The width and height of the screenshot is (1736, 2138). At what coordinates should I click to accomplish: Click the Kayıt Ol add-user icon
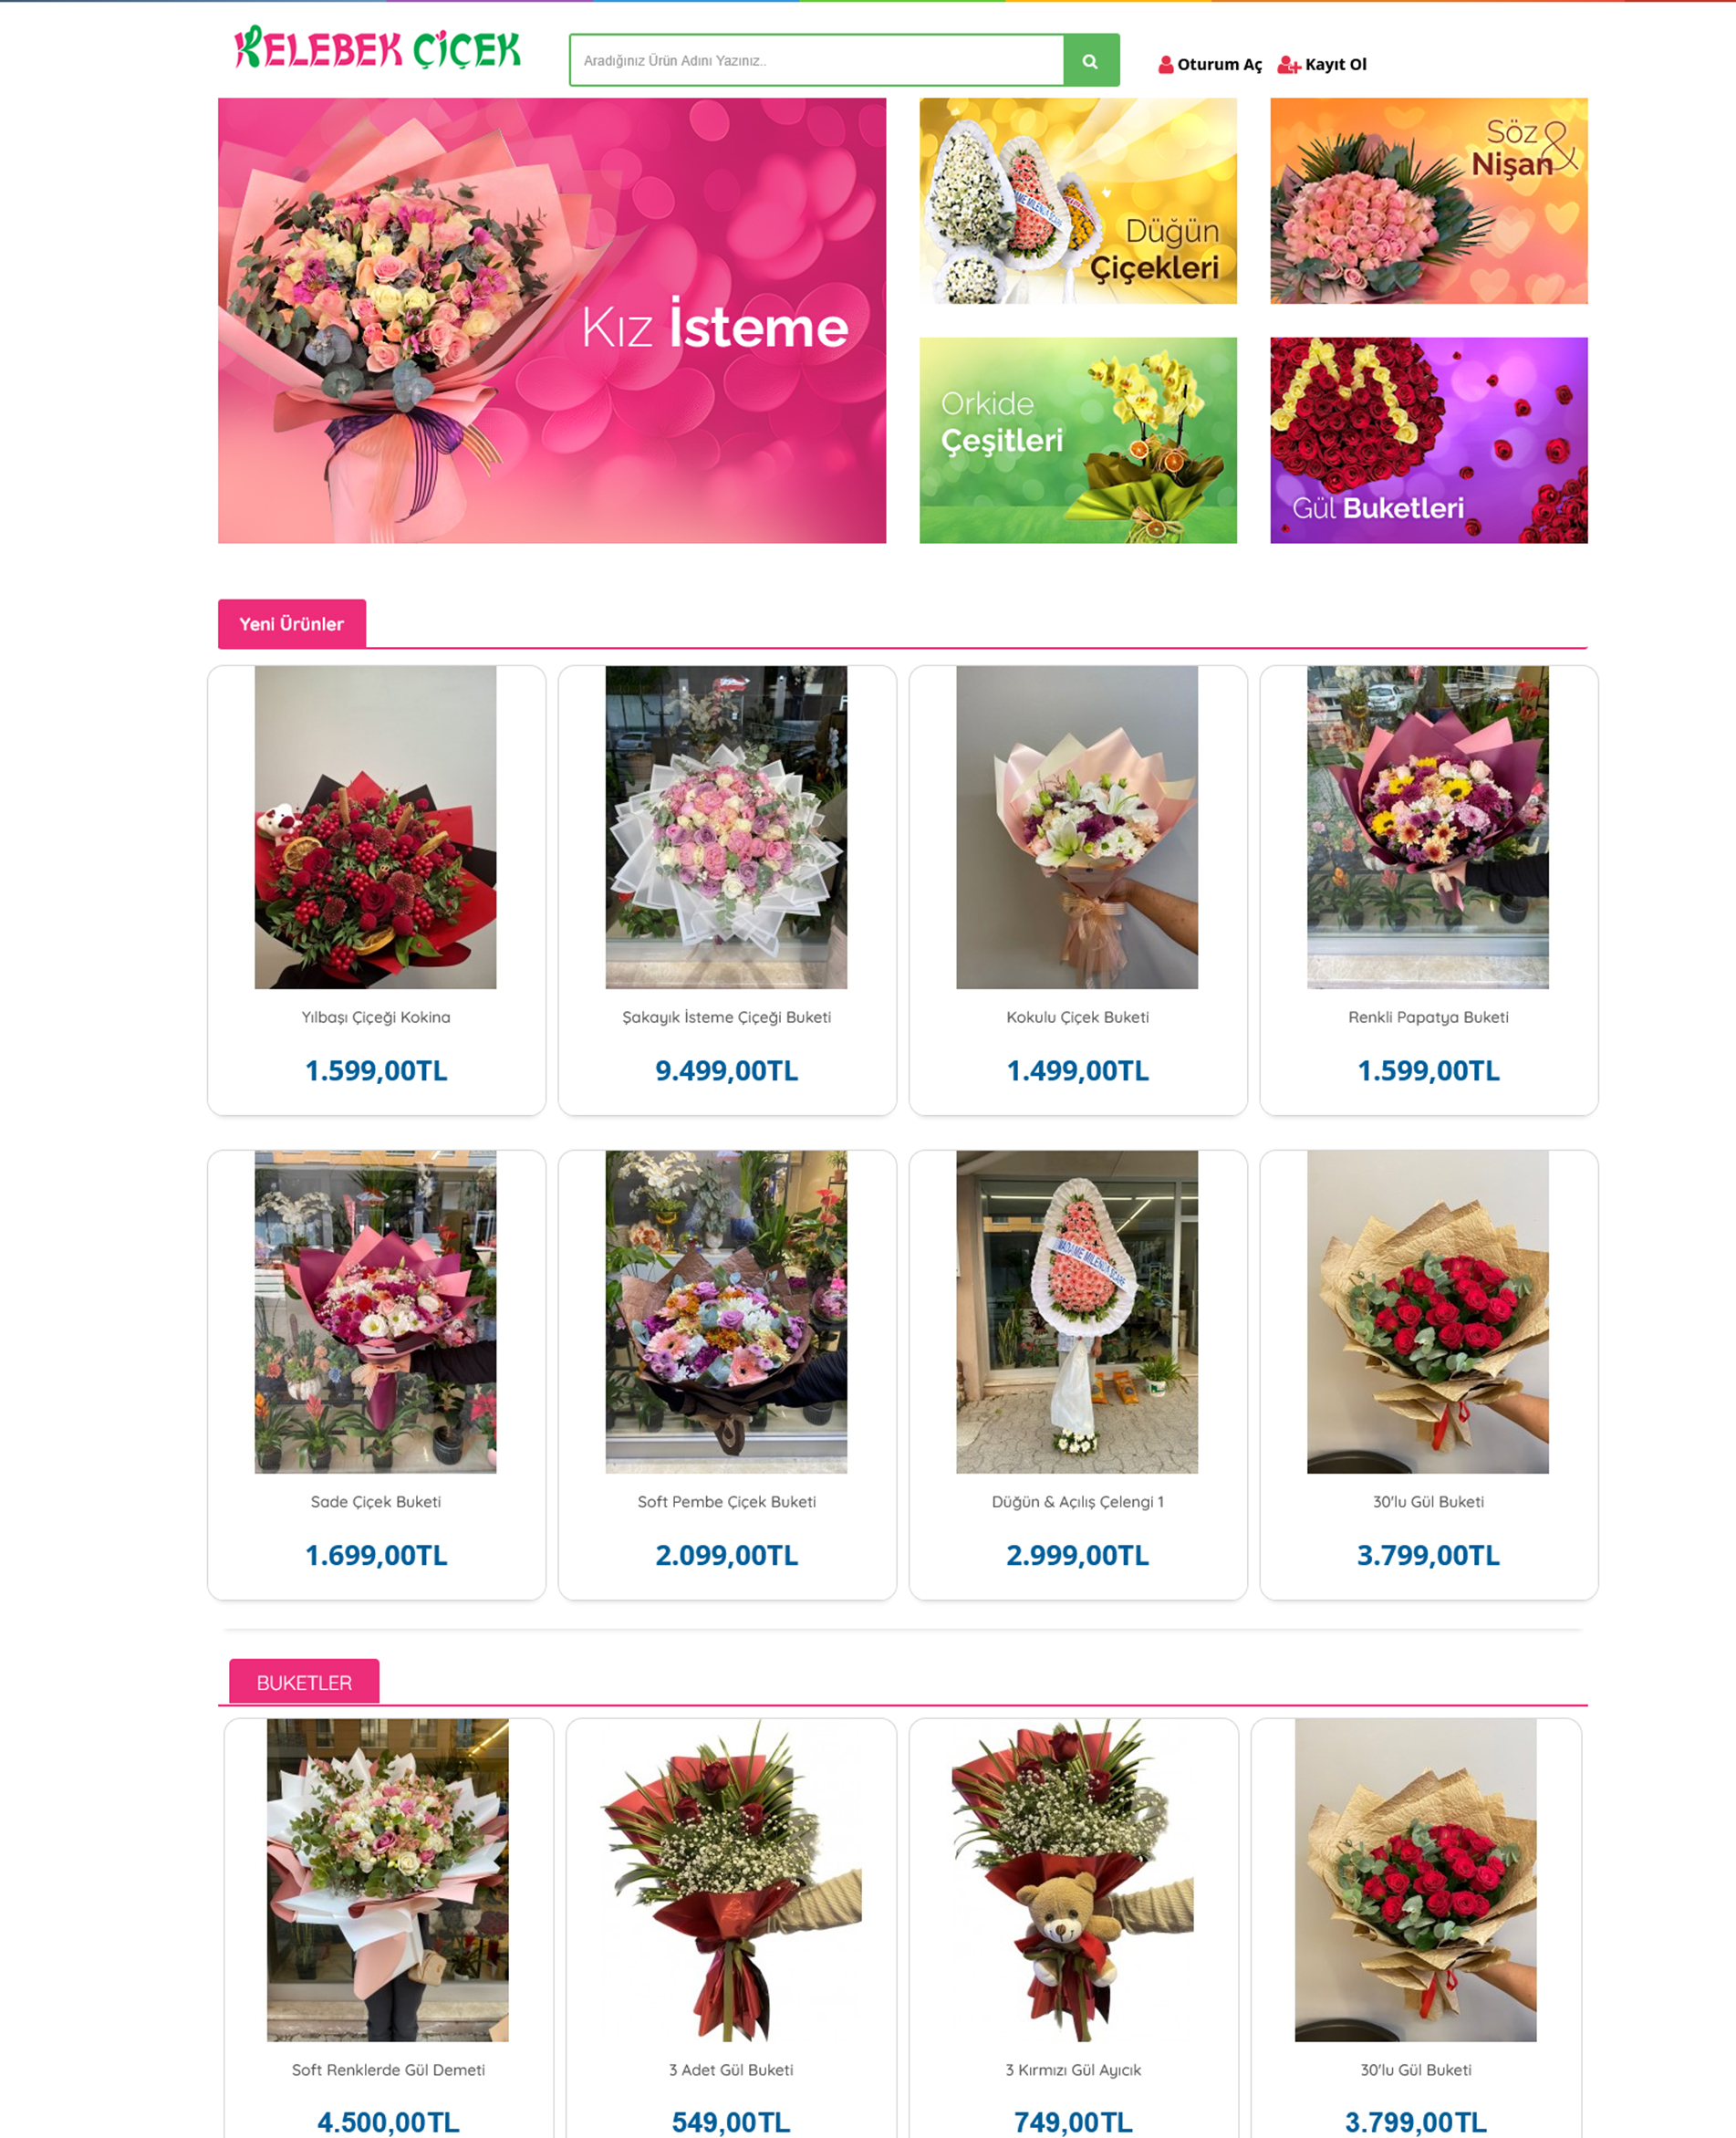(x=1289, y=65)
